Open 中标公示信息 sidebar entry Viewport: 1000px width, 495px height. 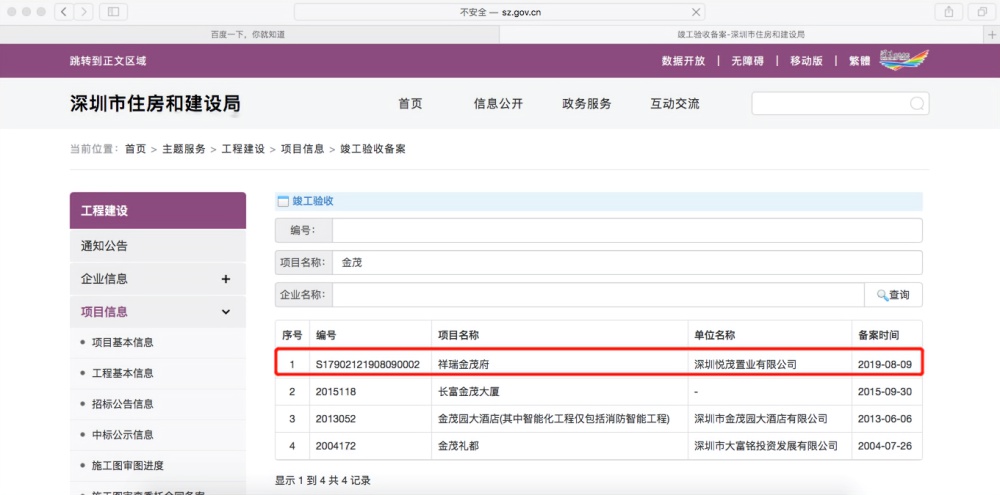tap(122, 434)
